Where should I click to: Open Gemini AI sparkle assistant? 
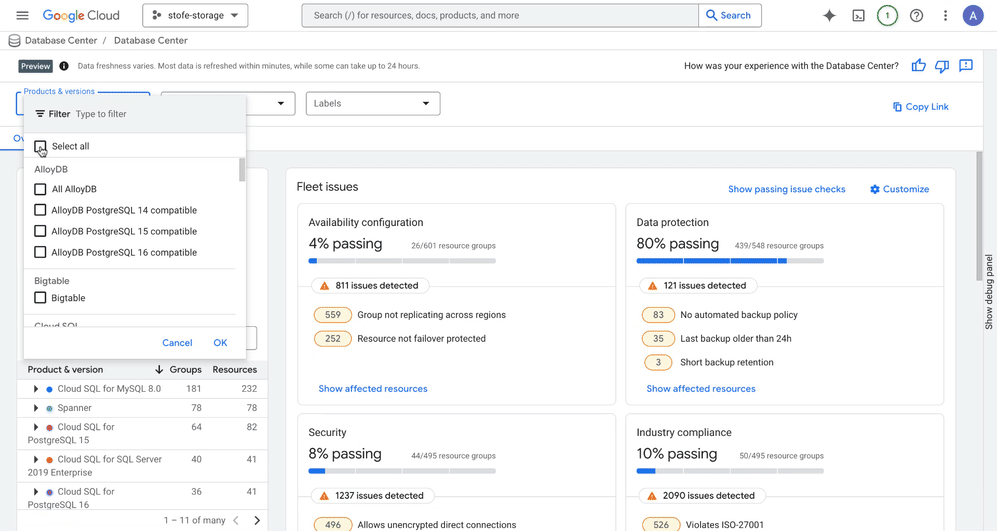tap(829, 15)
